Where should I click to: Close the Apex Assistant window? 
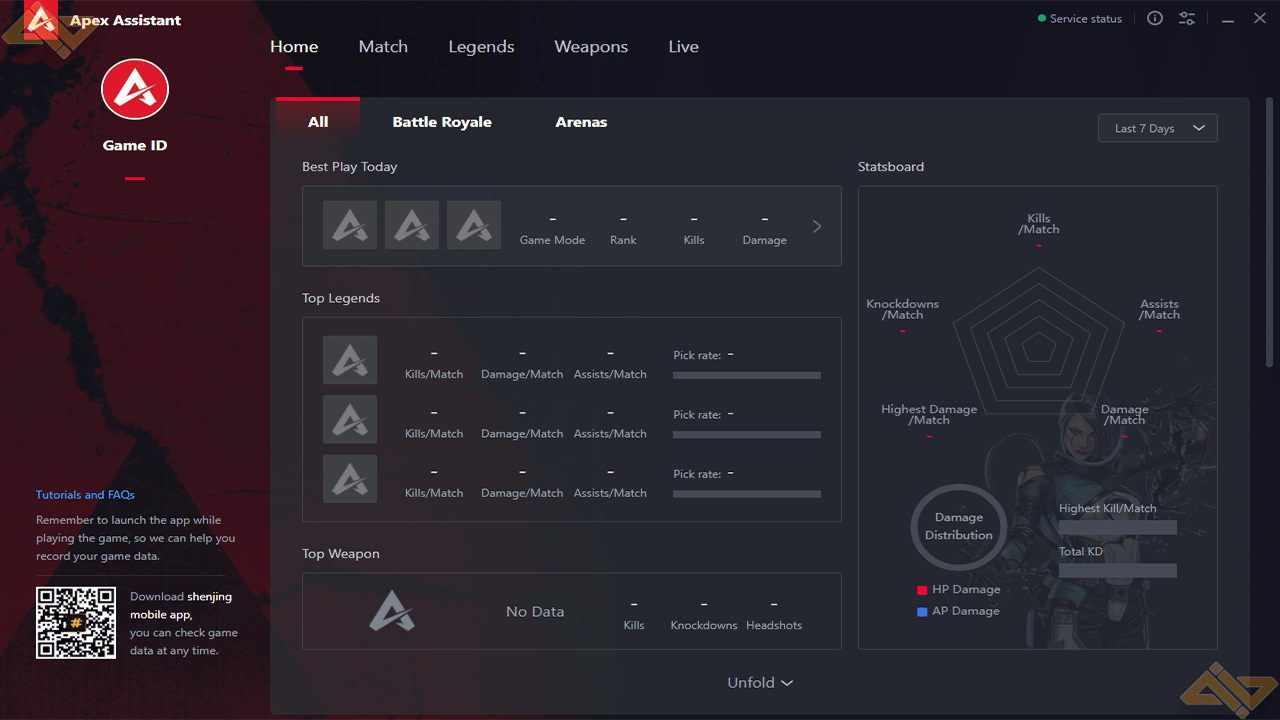(x=1260, y=18)
